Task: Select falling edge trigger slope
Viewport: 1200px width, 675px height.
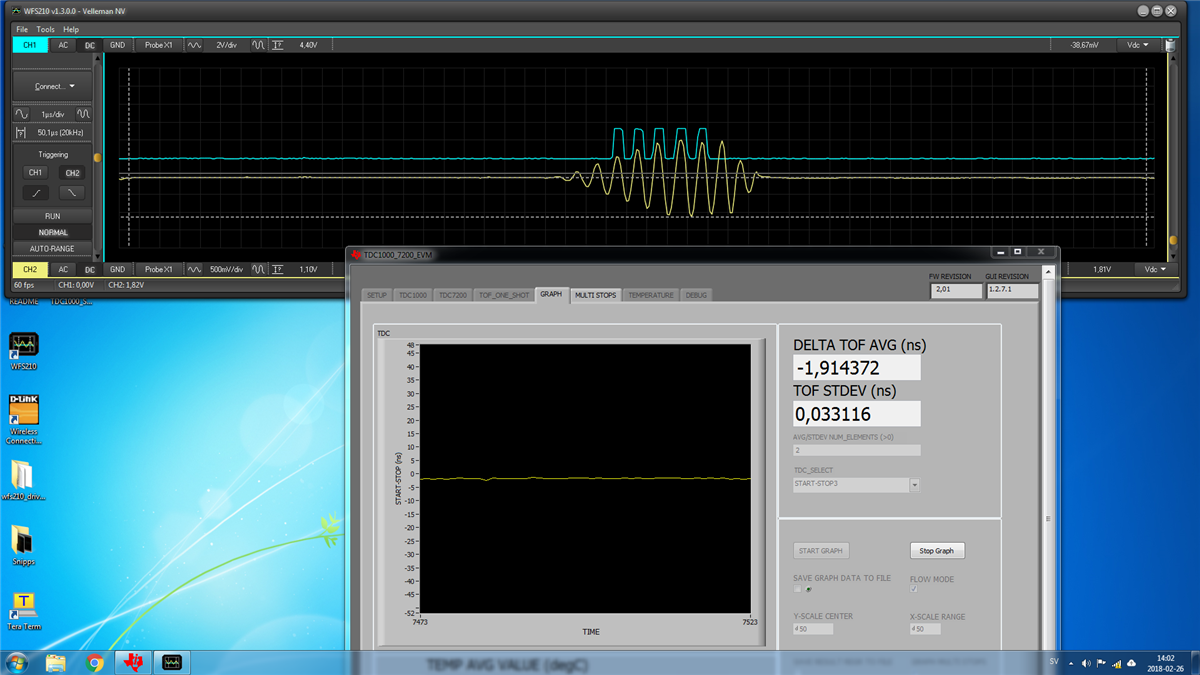Action: [72, 192]
